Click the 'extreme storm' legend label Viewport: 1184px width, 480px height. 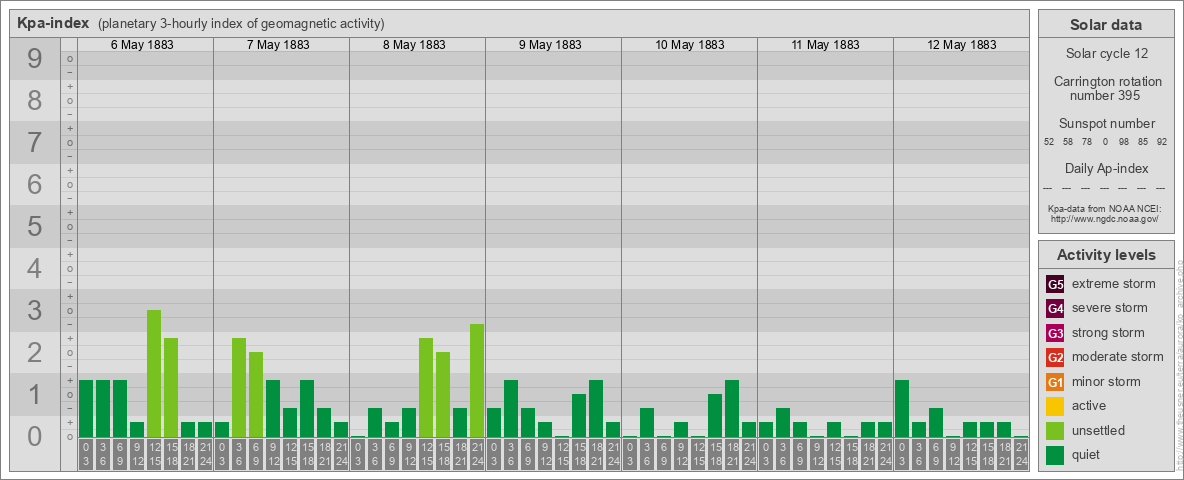[x=1113, y=284]
